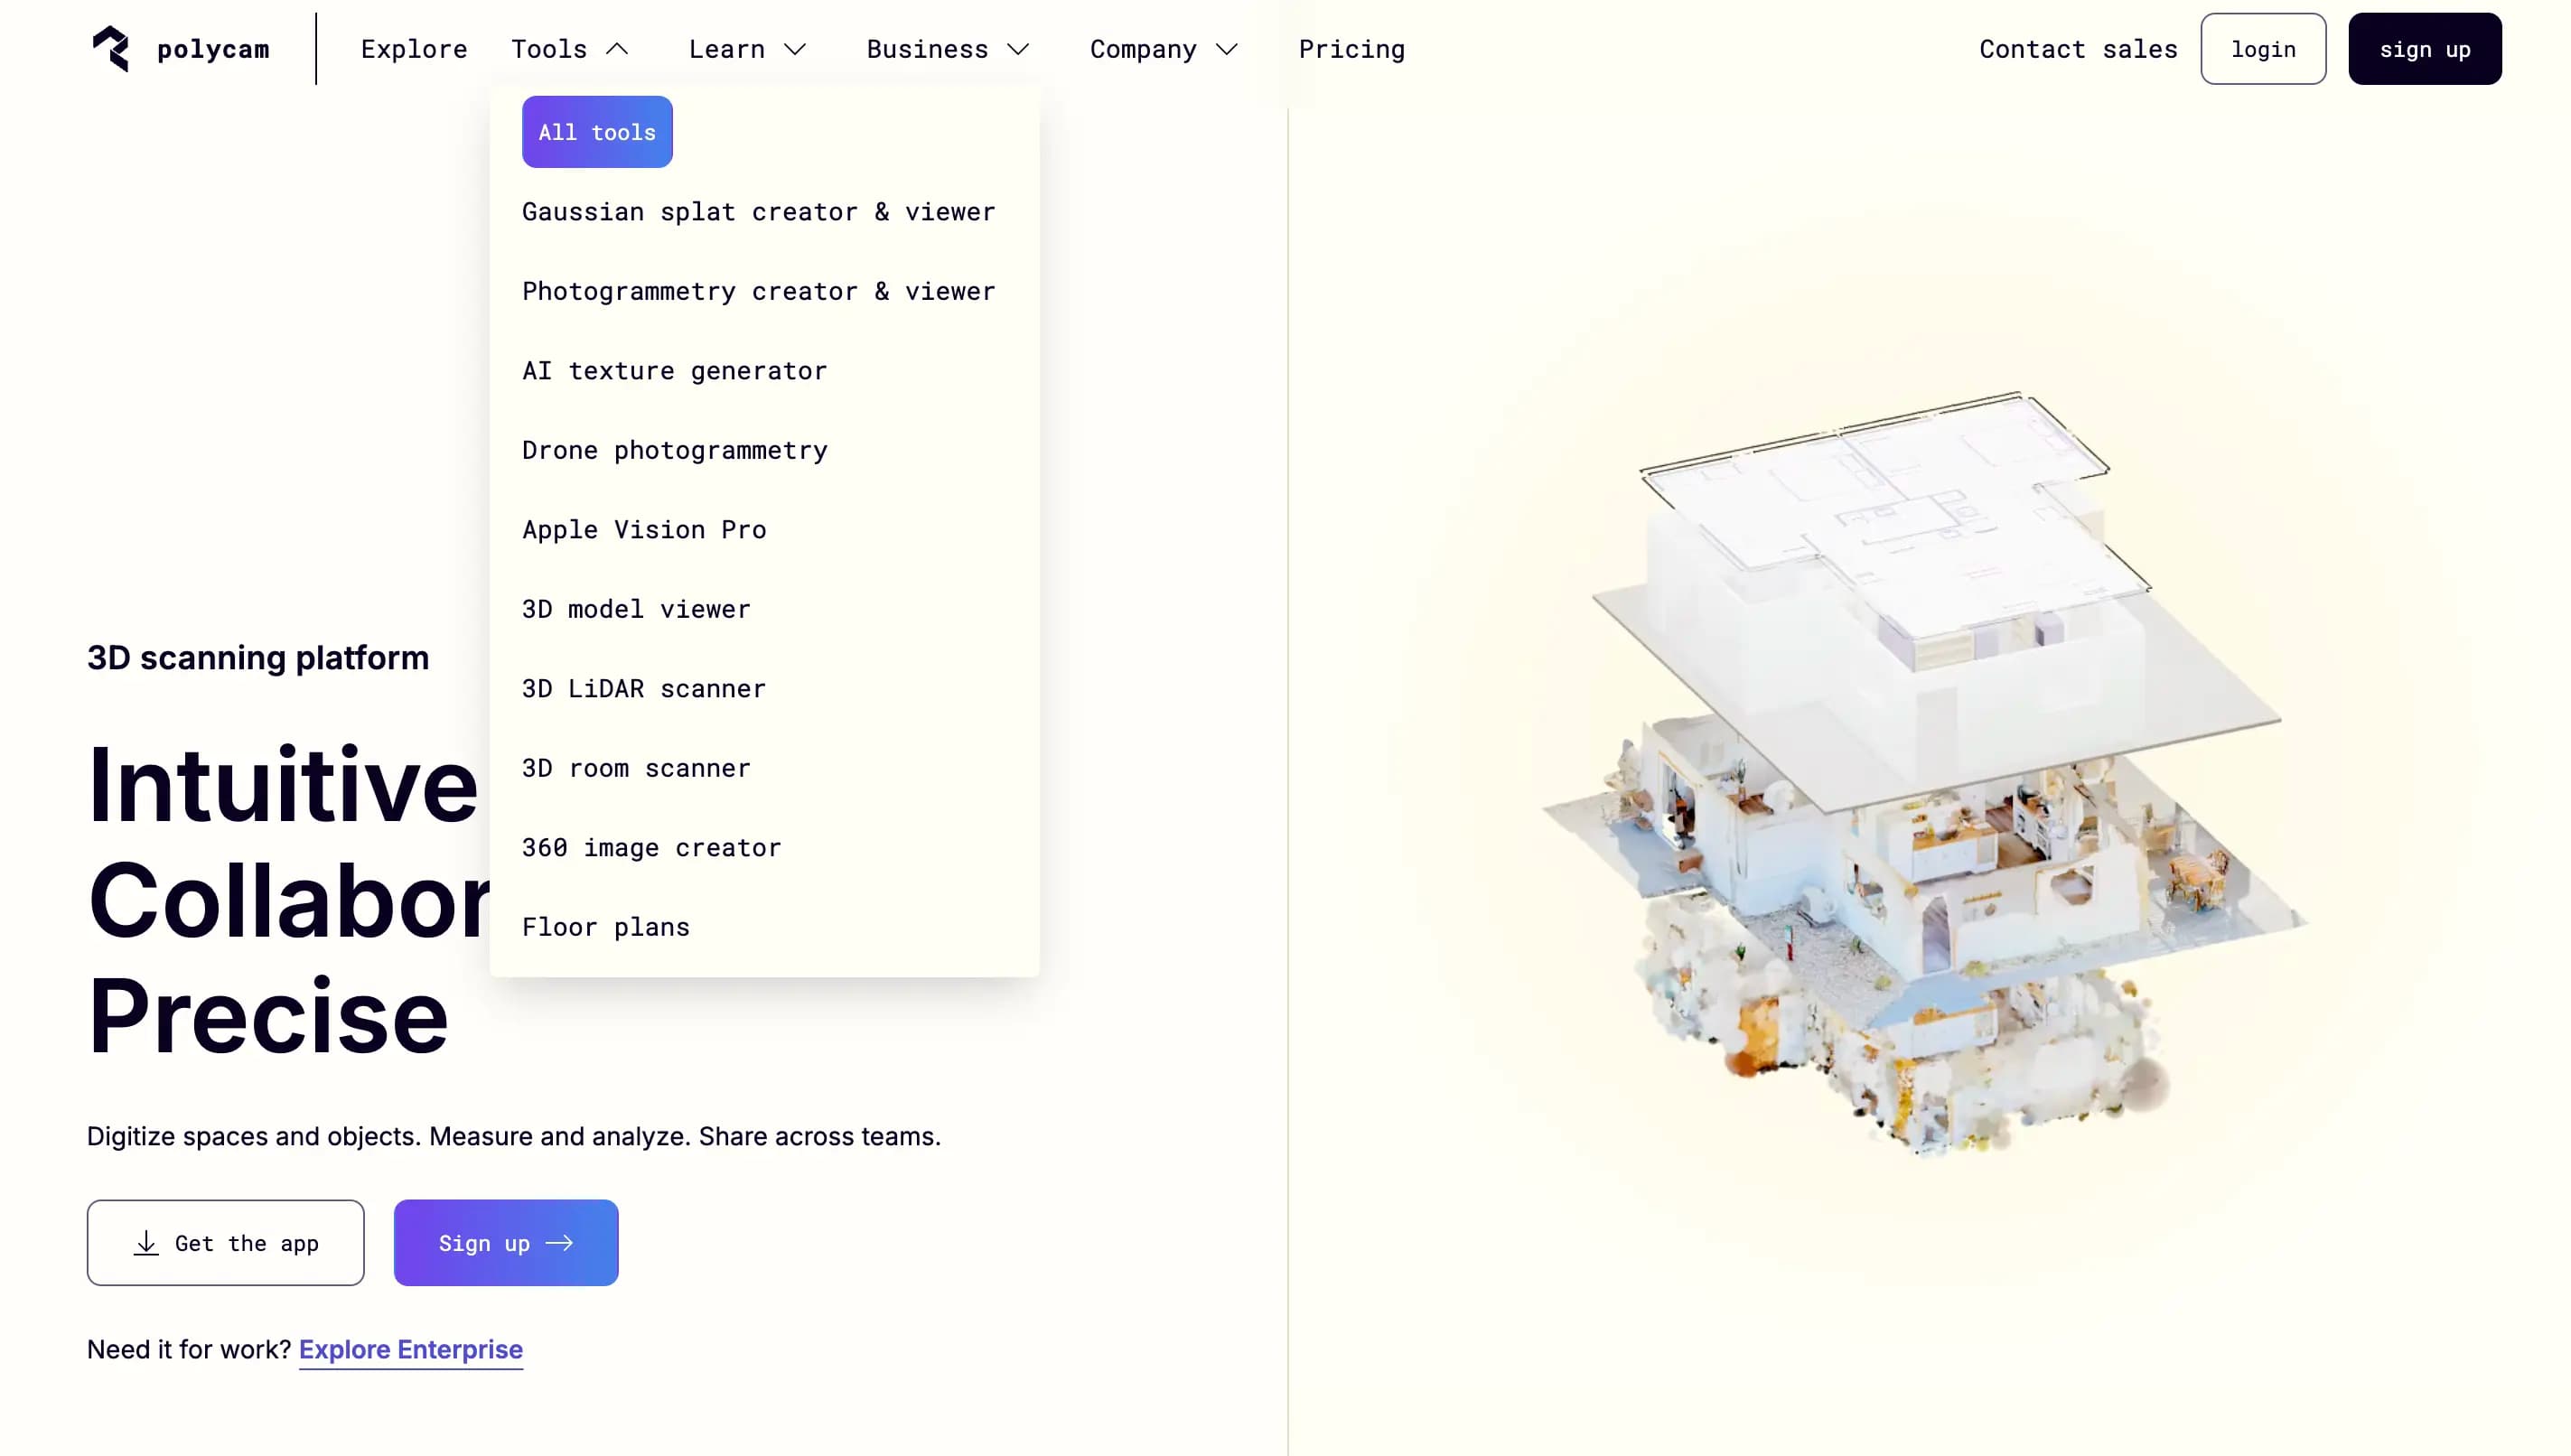Click the Polycam logo icon

(x=109, y=48)
